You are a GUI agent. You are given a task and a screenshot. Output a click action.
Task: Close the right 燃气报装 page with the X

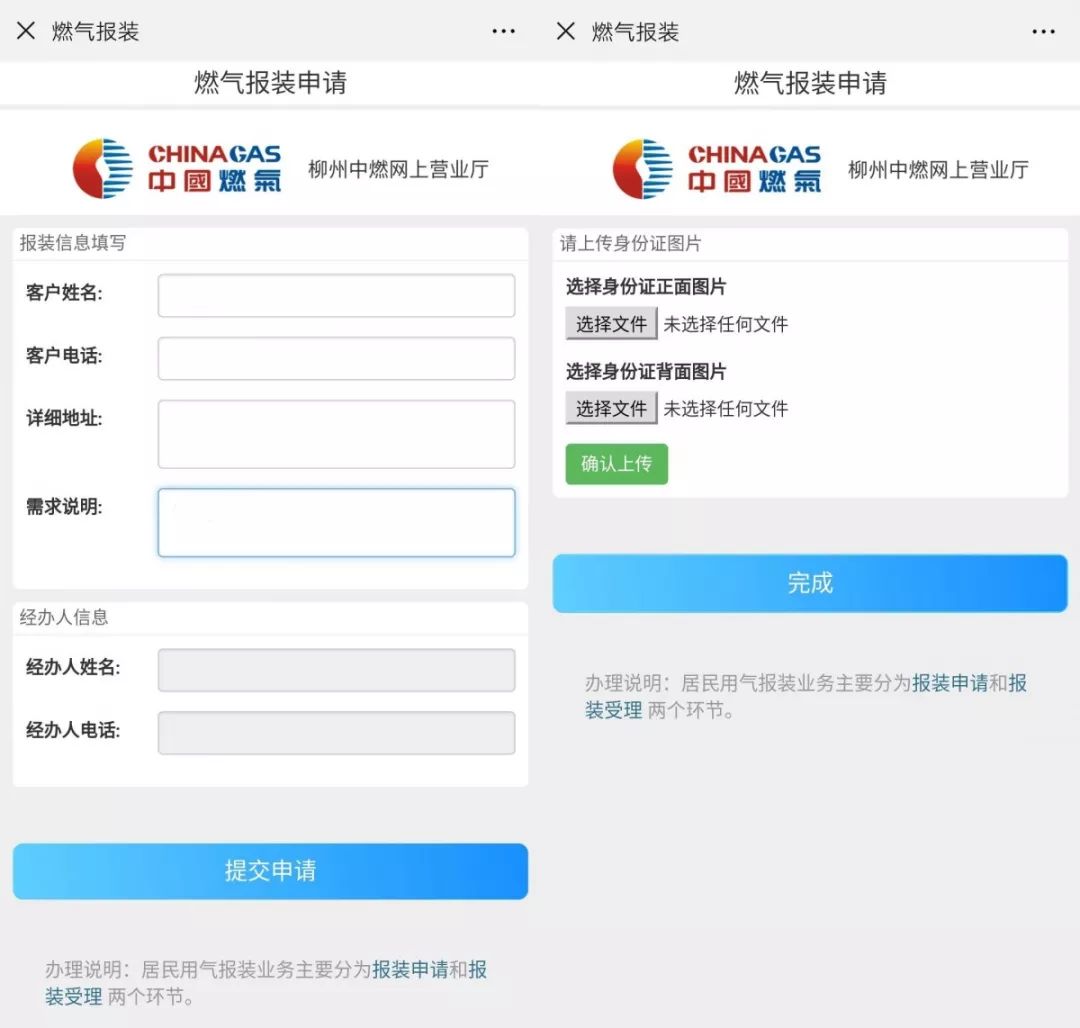tap(565, 31)
